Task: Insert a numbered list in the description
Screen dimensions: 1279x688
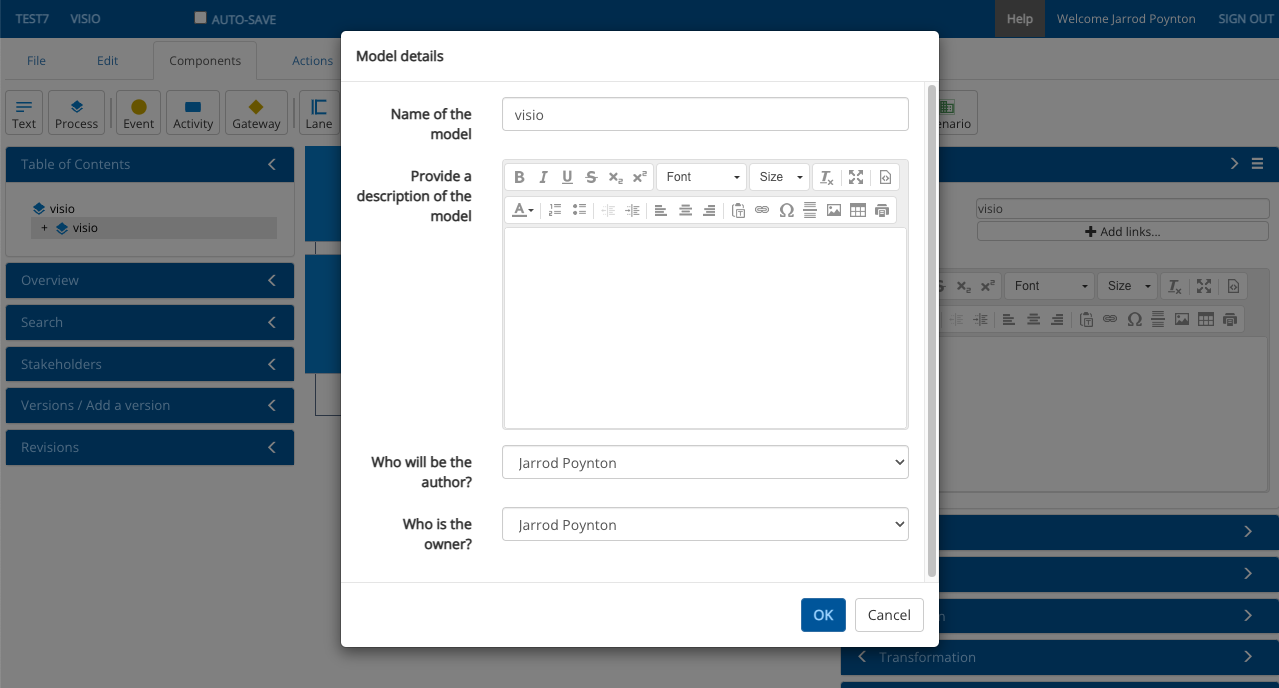Action: 555,210
